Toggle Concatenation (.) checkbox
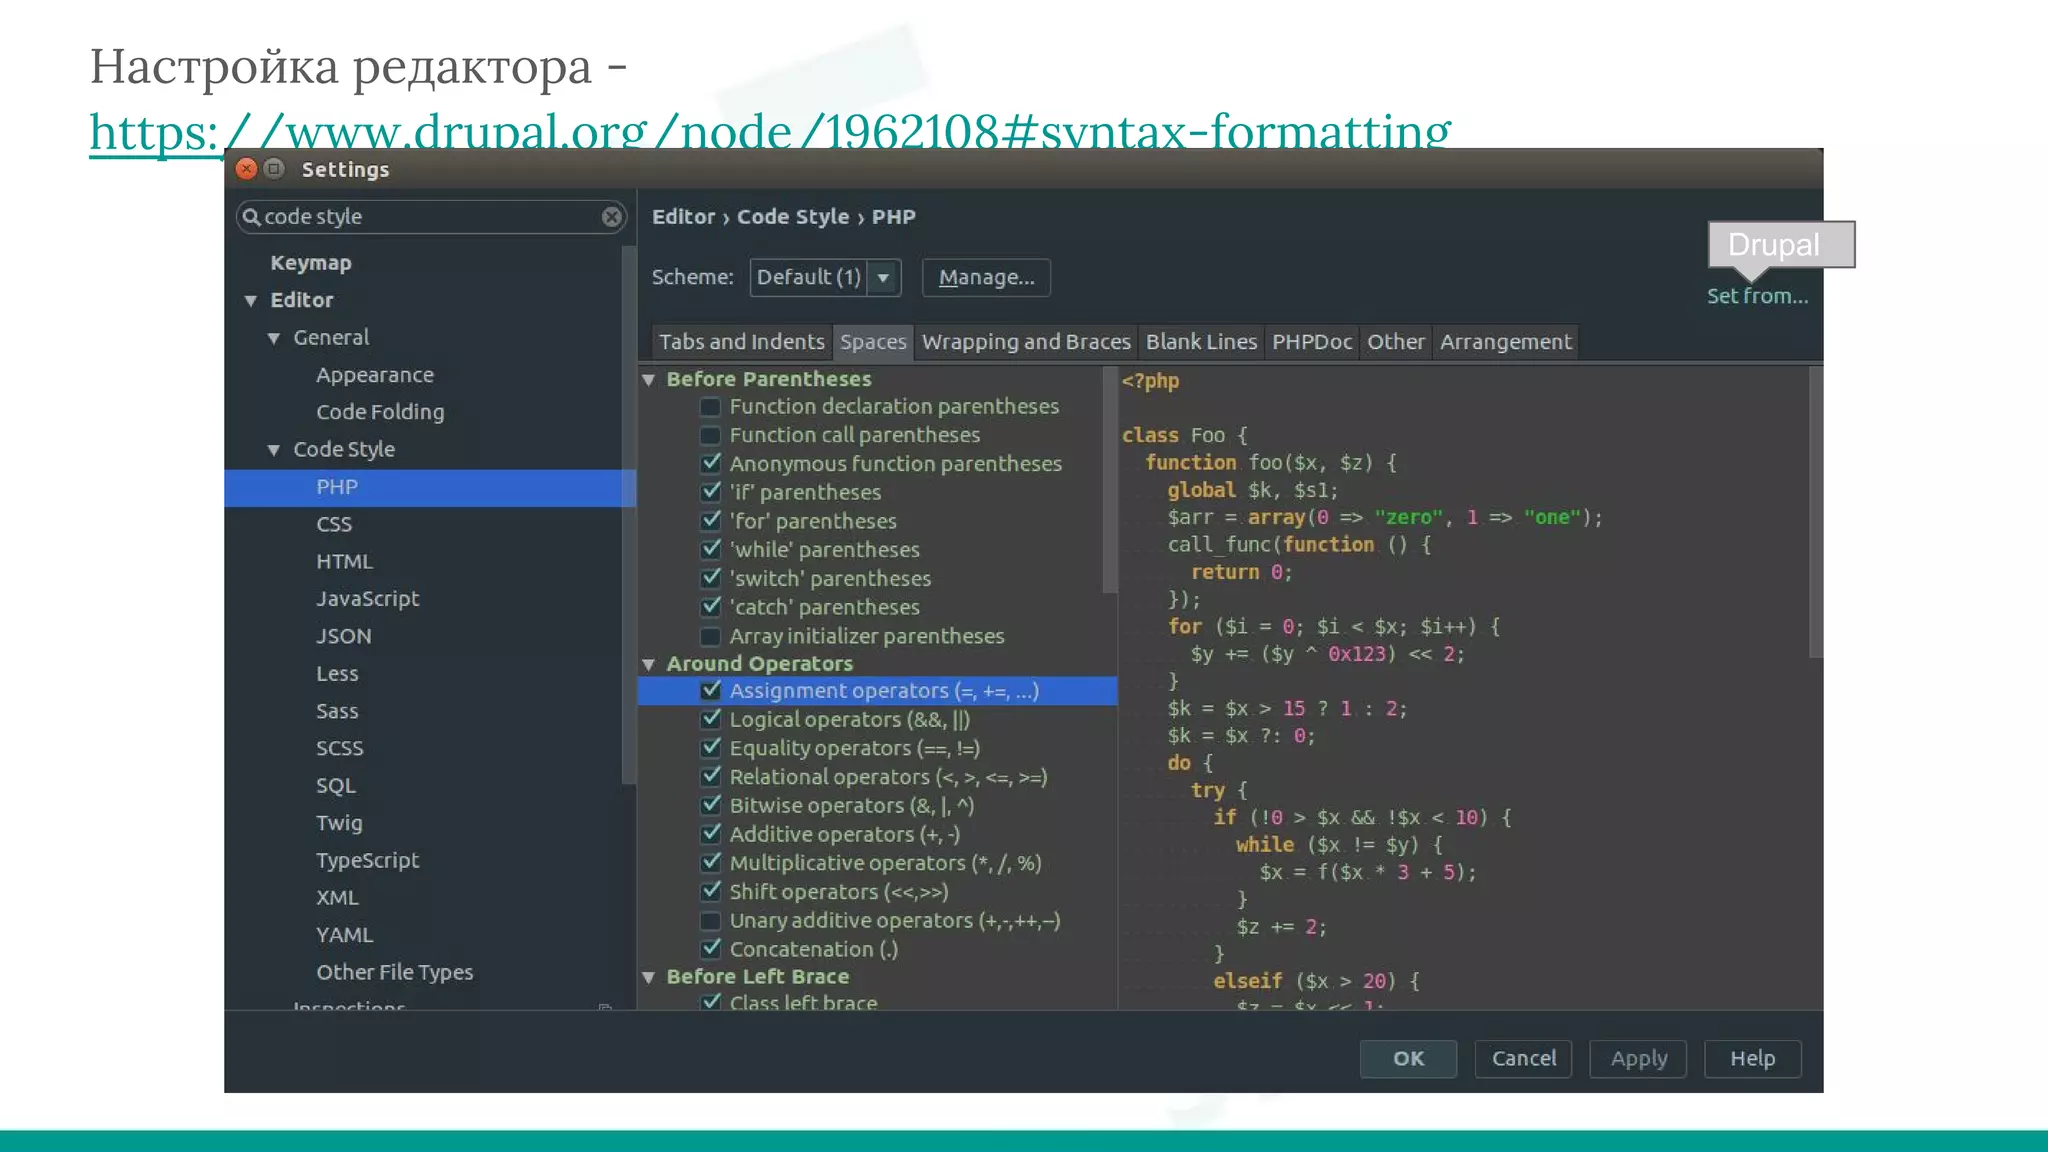The height and width of the screenshot is (1152, 2048). (x=710, y=950)
